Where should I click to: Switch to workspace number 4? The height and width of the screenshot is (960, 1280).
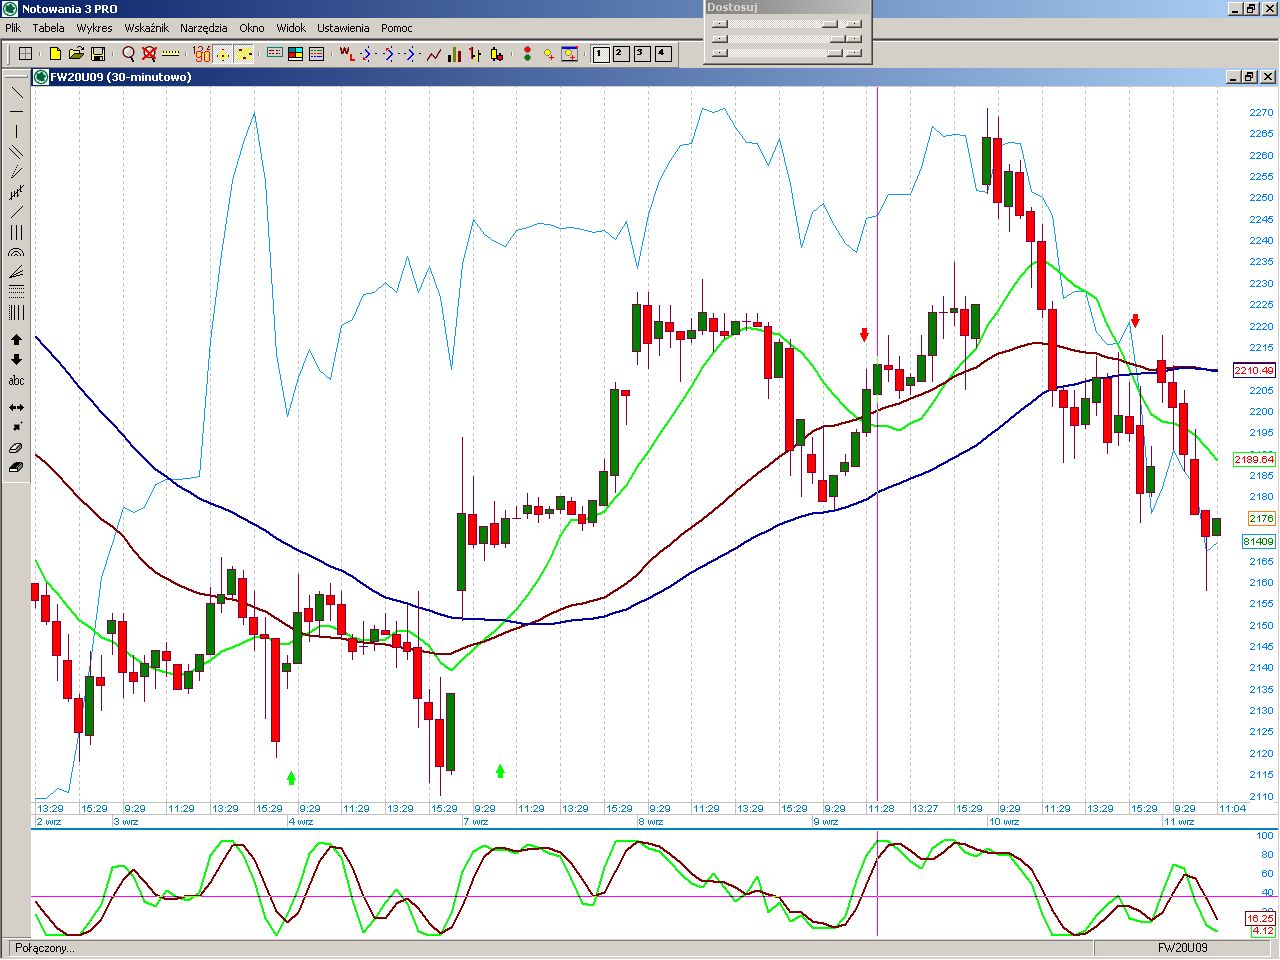(663, 53)
